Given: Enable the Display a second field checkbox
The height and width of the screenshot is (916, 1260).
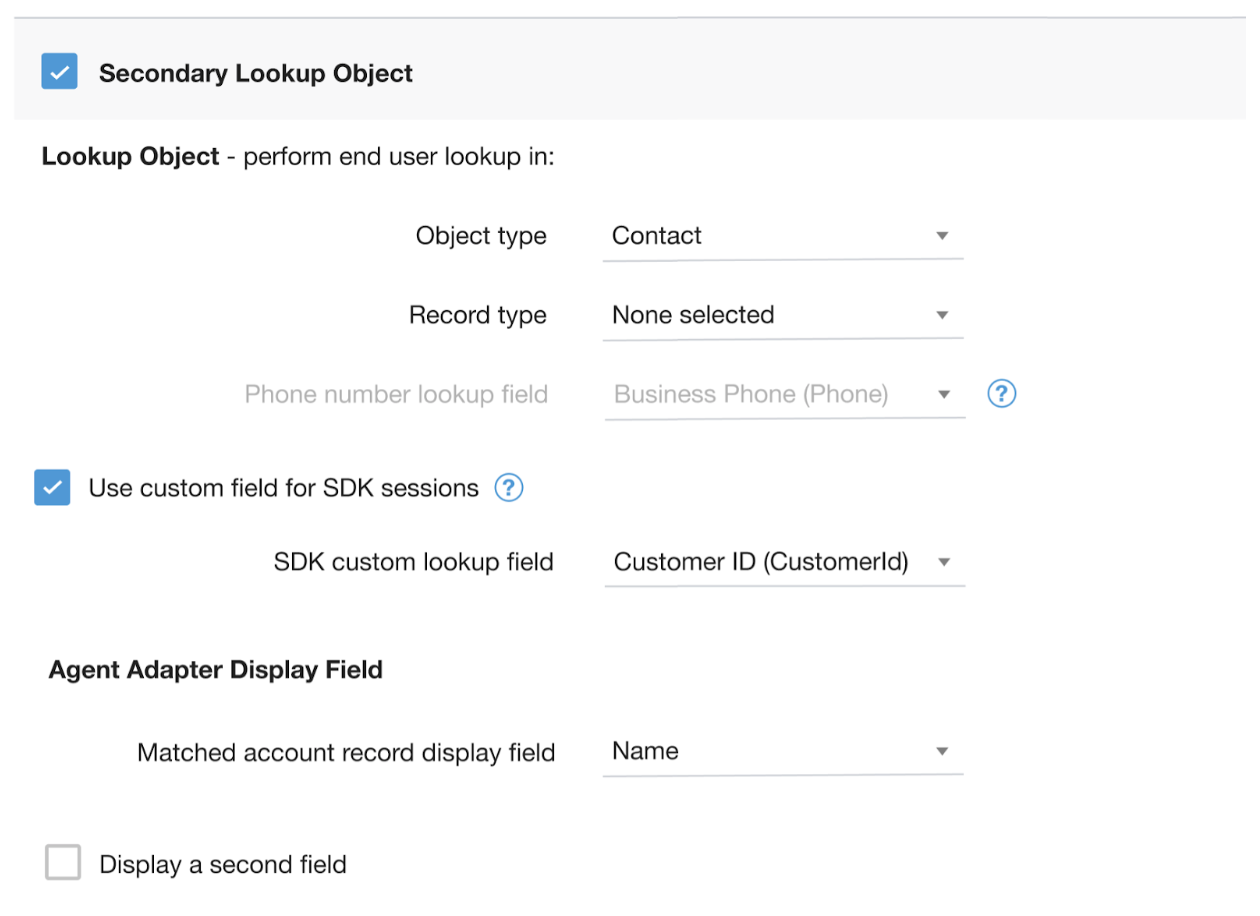Looking at the screenshot, I should pyautogui.click(x=63, y=863).
